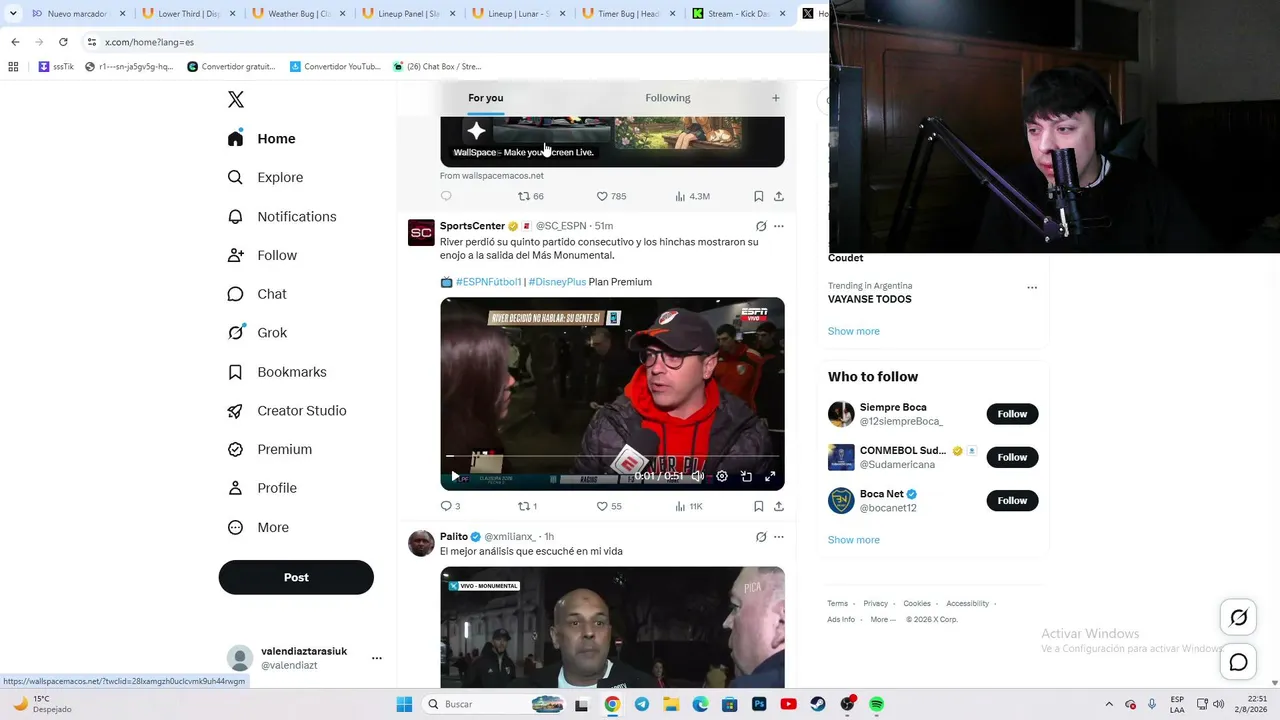Switch to the Stream - Kick browser tab
Image resolution: width=1280 pixels, height=720 pixels.
[739, 14]
